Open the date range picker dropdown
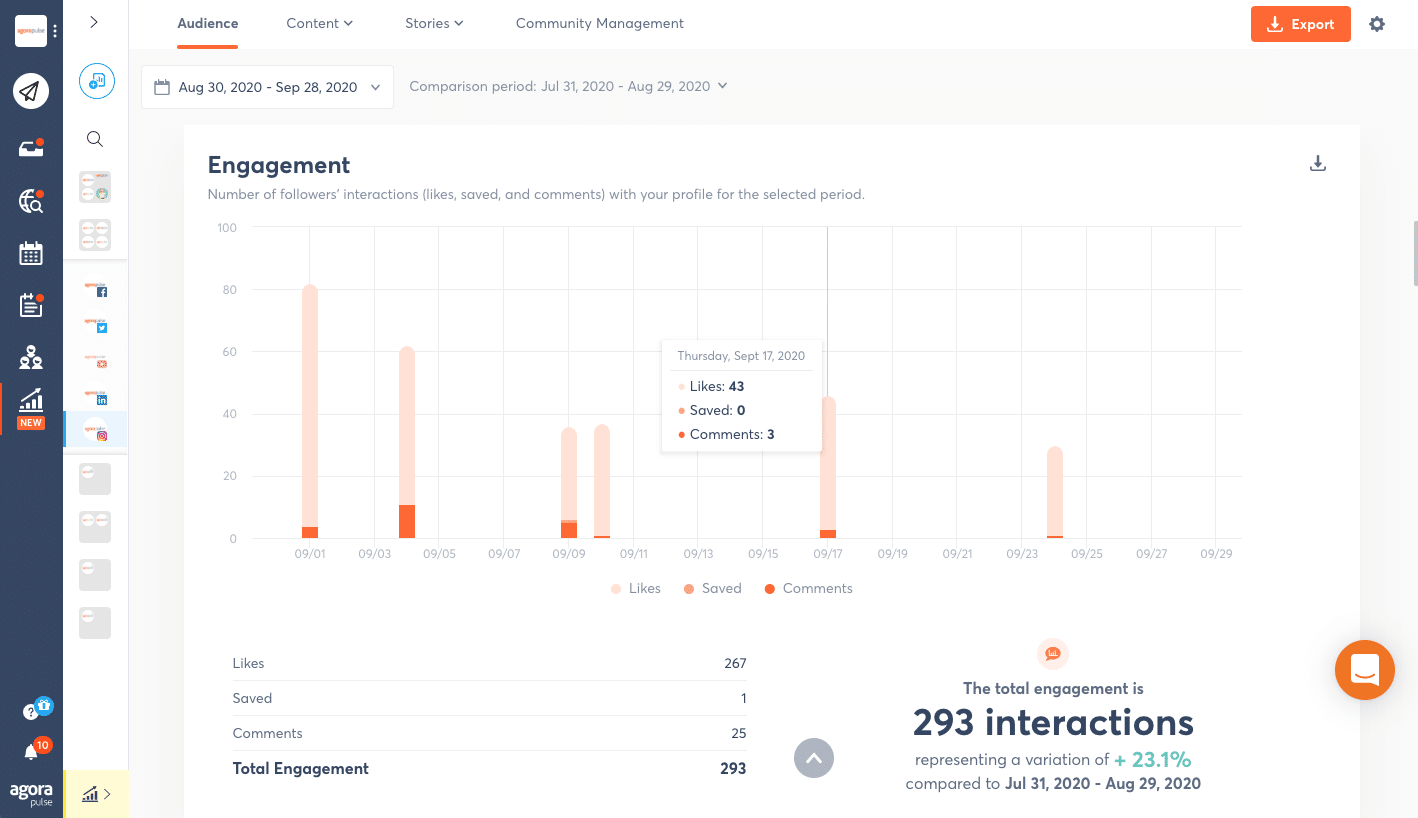The height and width of the screenshot is (818, 1418). [x=267, y=87]
